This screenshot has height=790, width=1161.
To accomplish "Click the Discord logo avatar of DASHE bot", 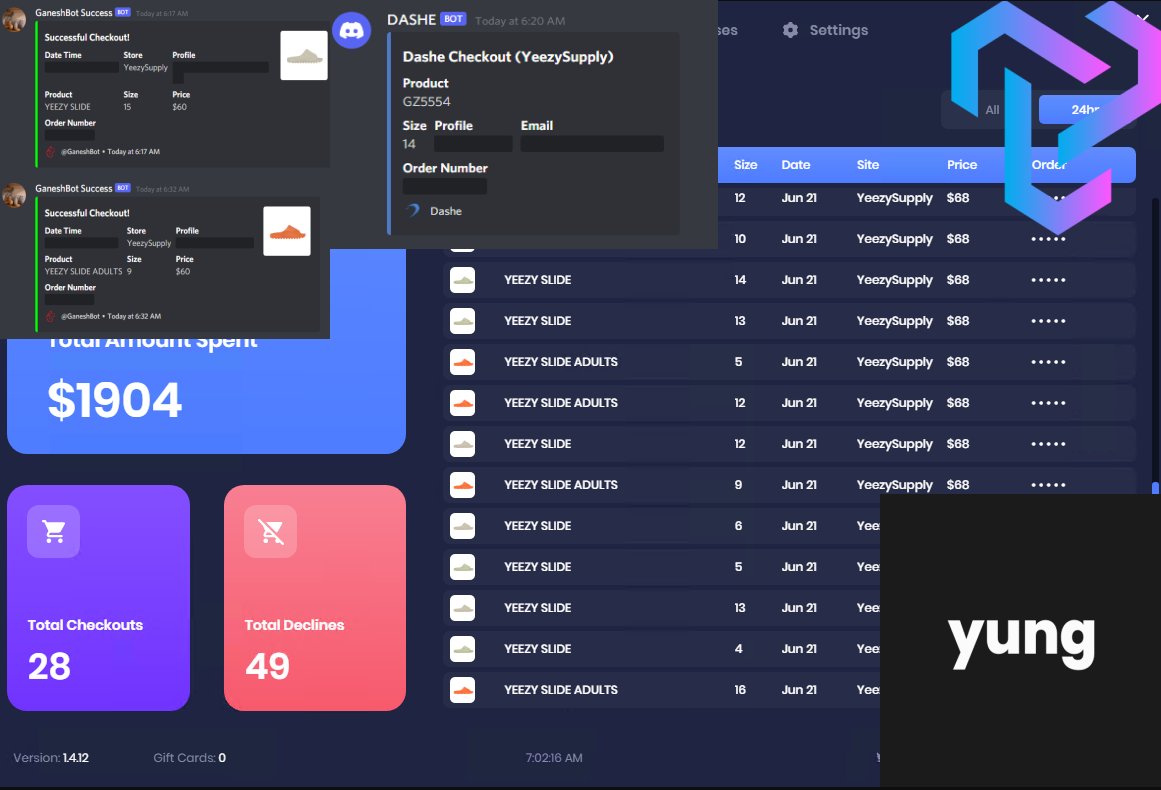I will [352, 30].
